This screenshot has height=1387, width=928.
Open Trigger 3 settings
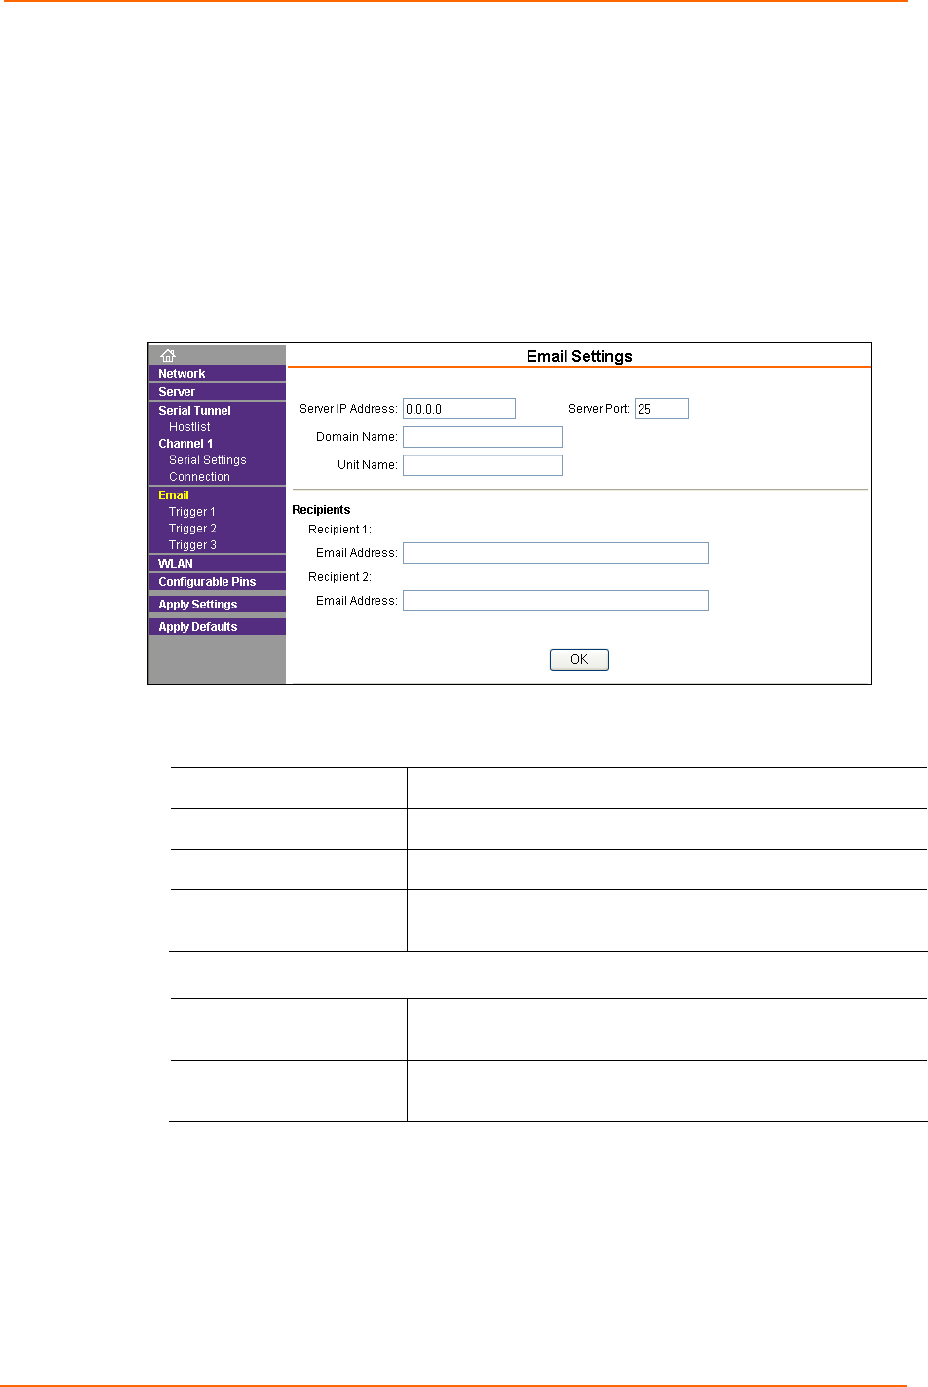tap(192, 545)
